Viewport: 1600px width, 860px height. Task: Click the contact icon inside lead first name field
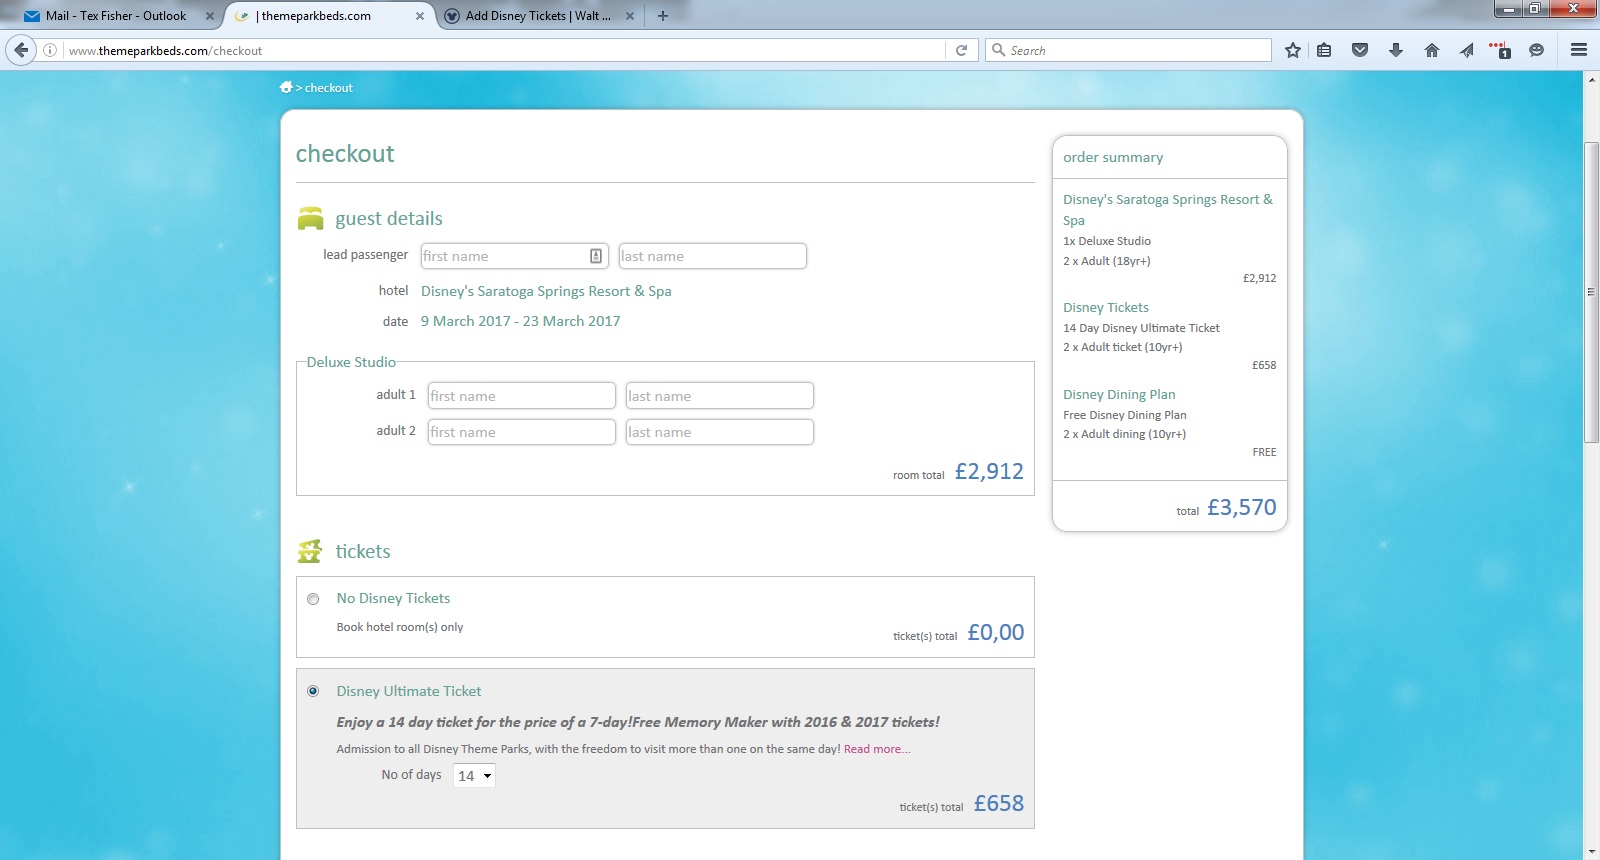(x=596, y=256)
